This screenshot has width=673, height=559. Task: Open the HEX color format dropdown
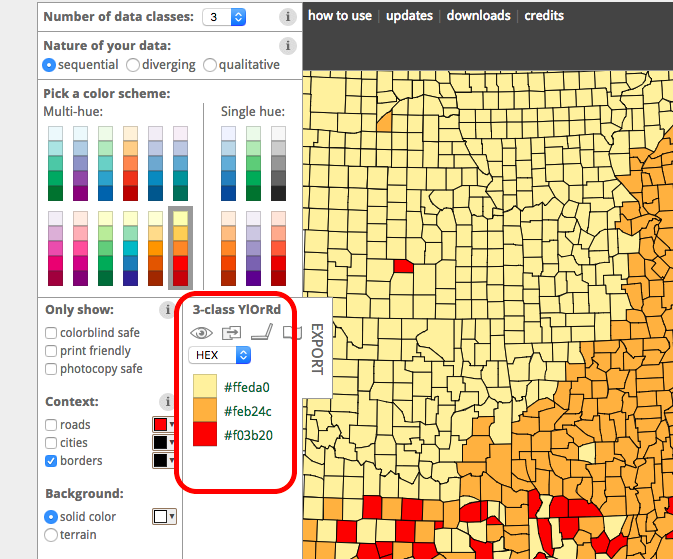[x=220, y=355]
